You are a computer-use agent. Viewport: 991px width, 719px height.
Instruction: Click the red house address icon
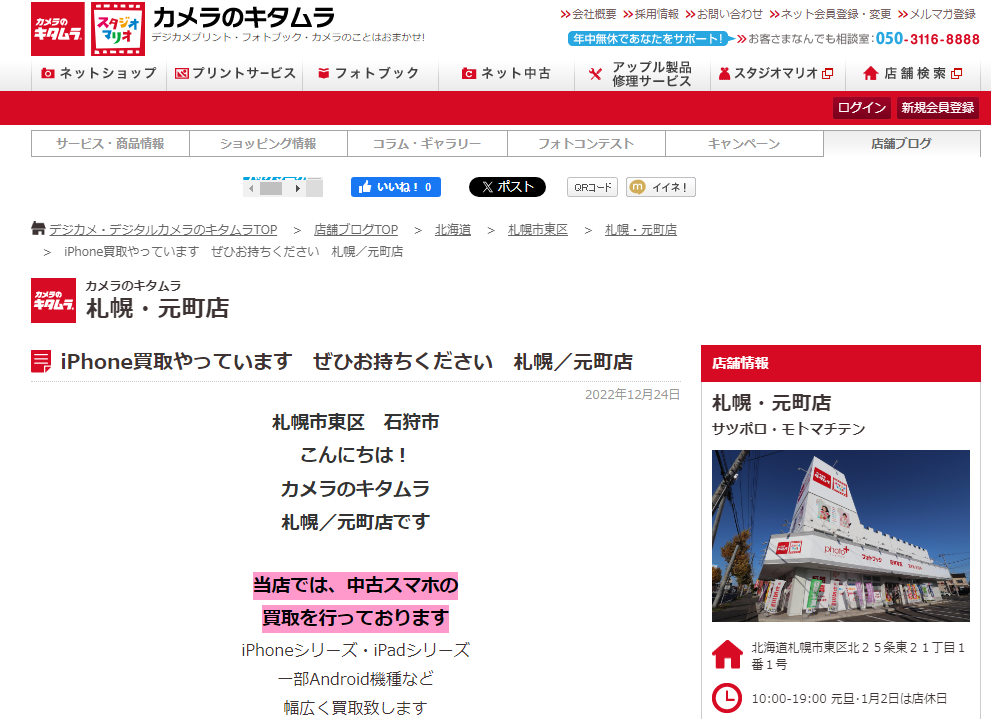coord(727,655)
